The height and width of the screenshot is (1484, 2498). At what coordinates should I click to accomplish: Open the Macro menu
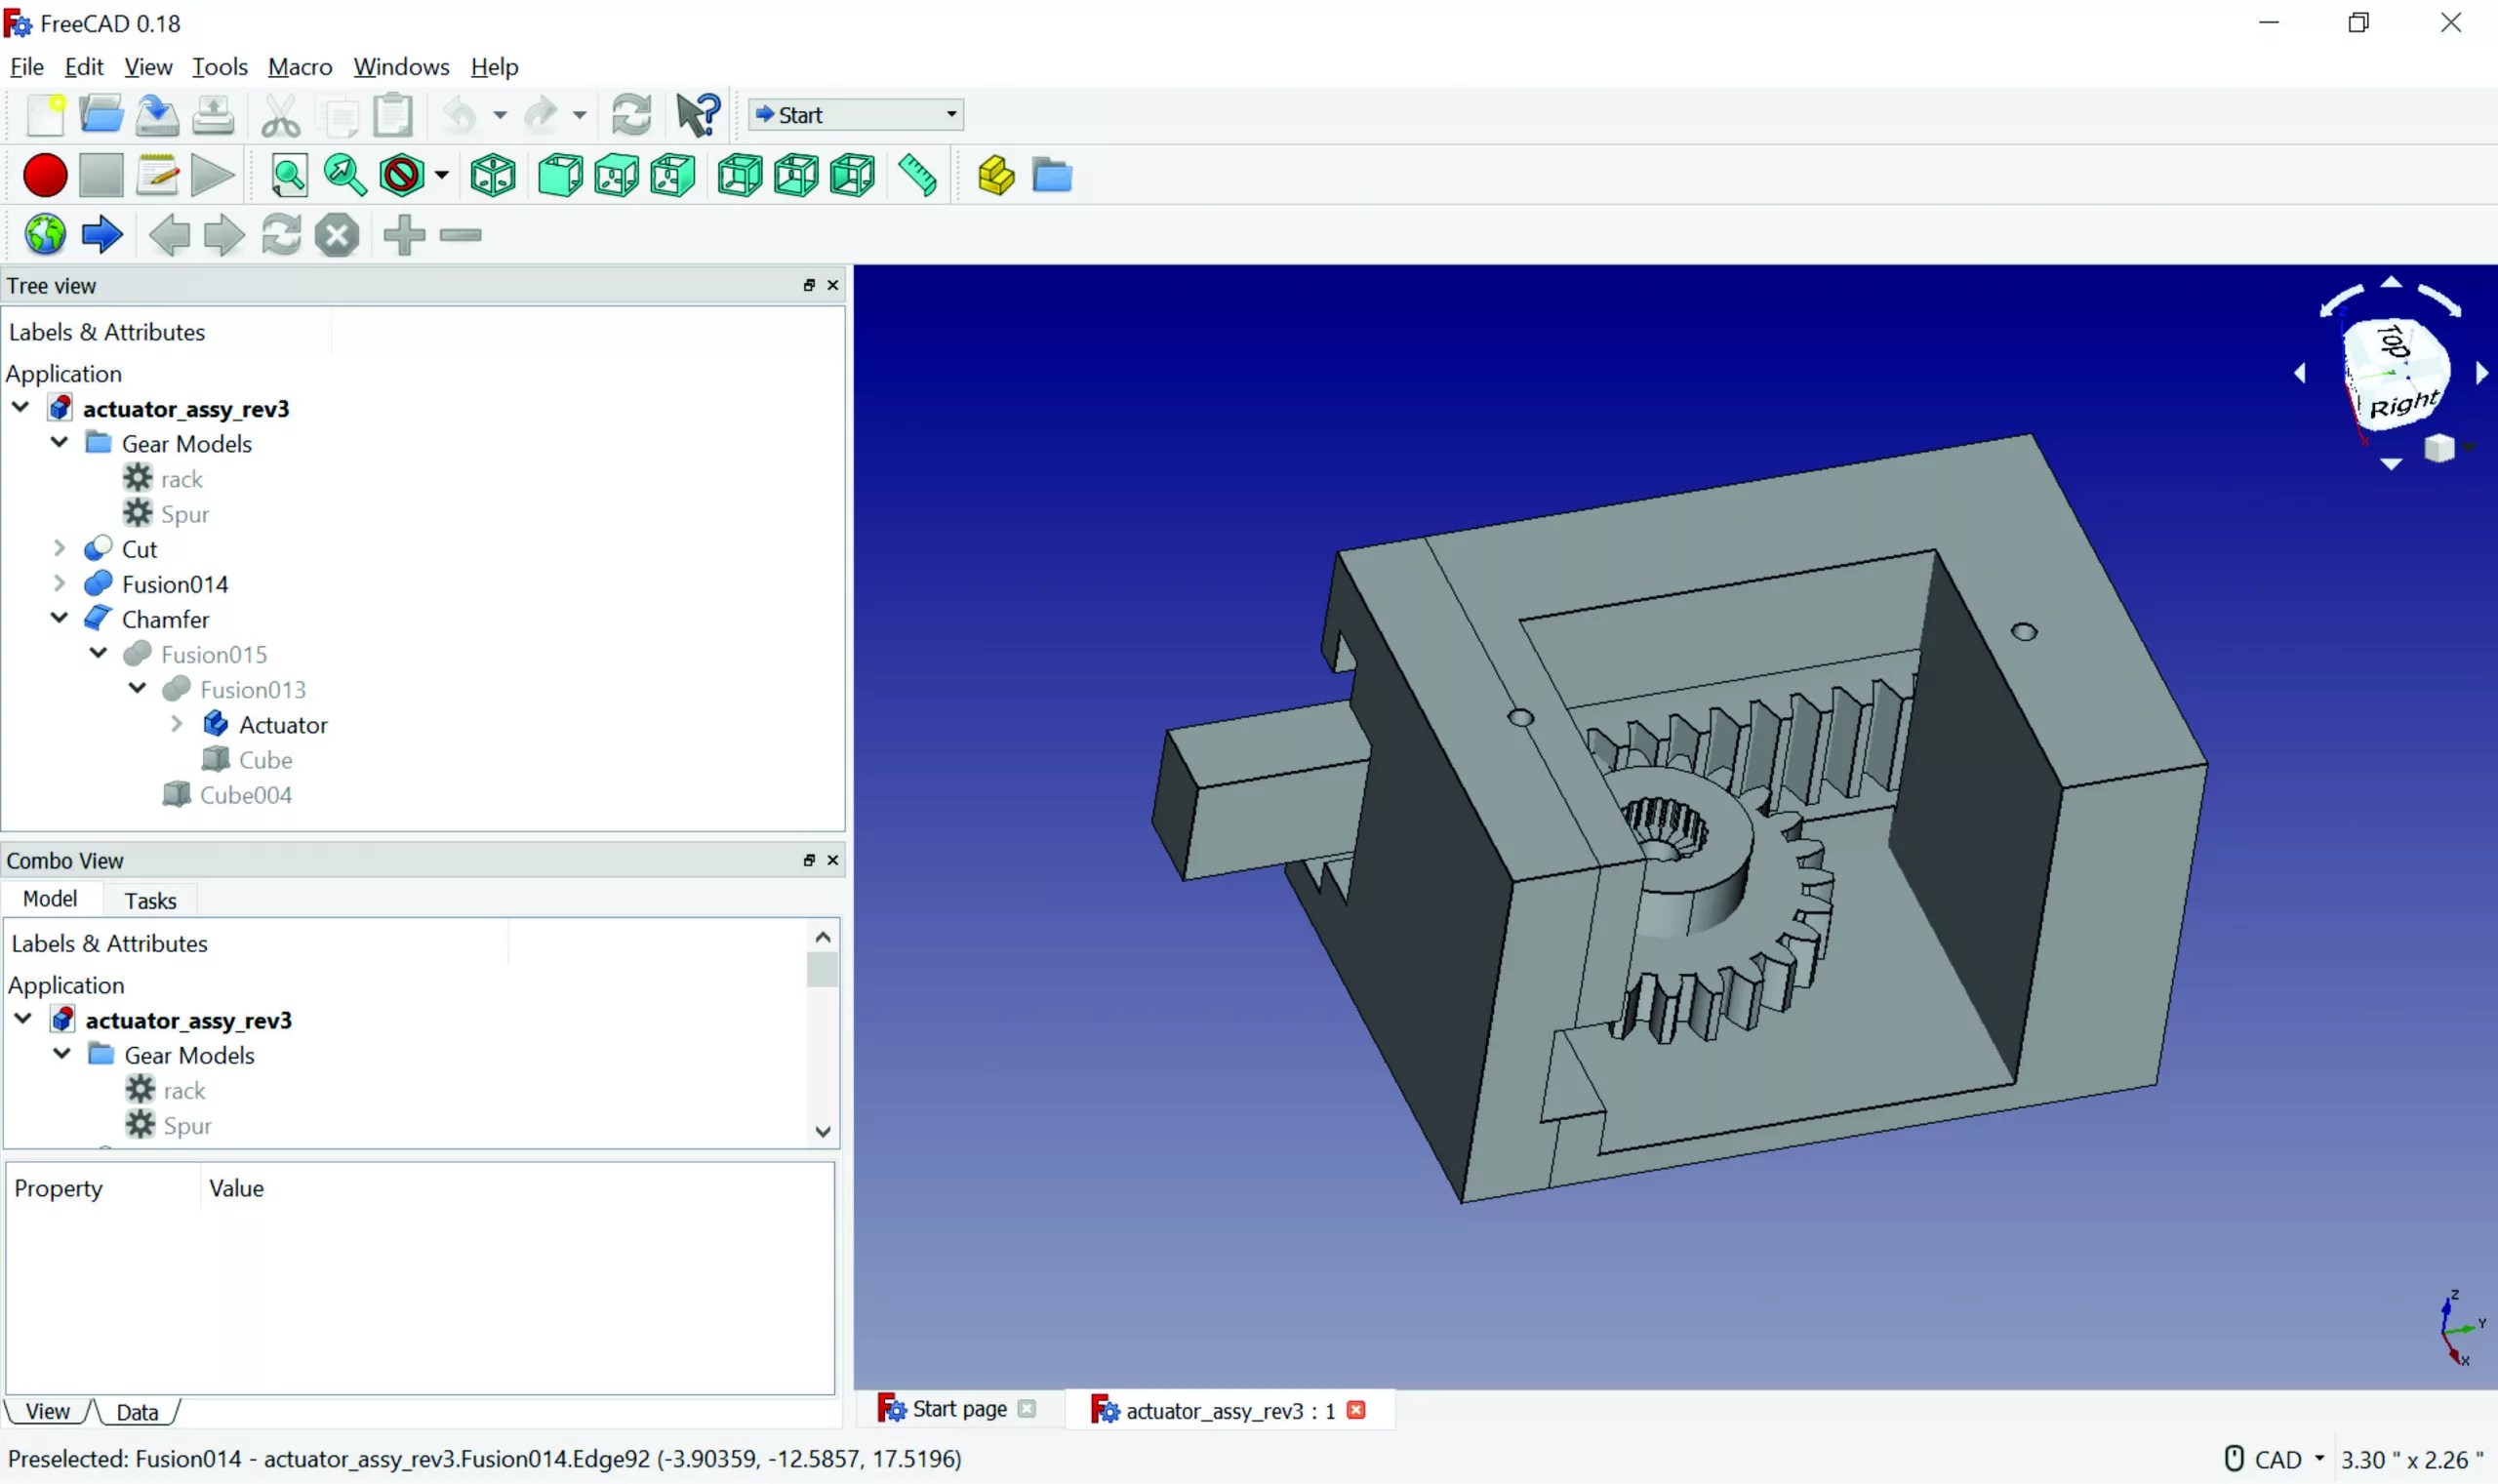pos(300,67)
